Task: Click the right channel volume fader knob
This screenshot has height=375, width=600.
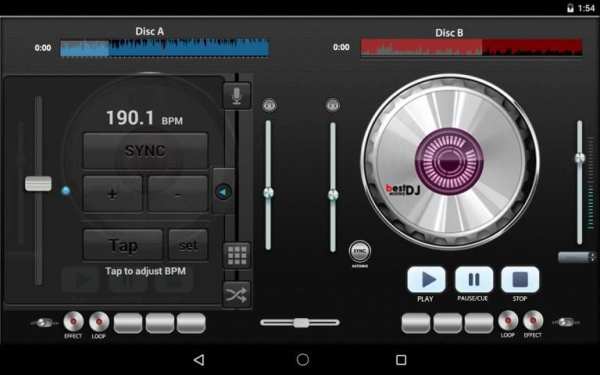Action: coord(333,195)
